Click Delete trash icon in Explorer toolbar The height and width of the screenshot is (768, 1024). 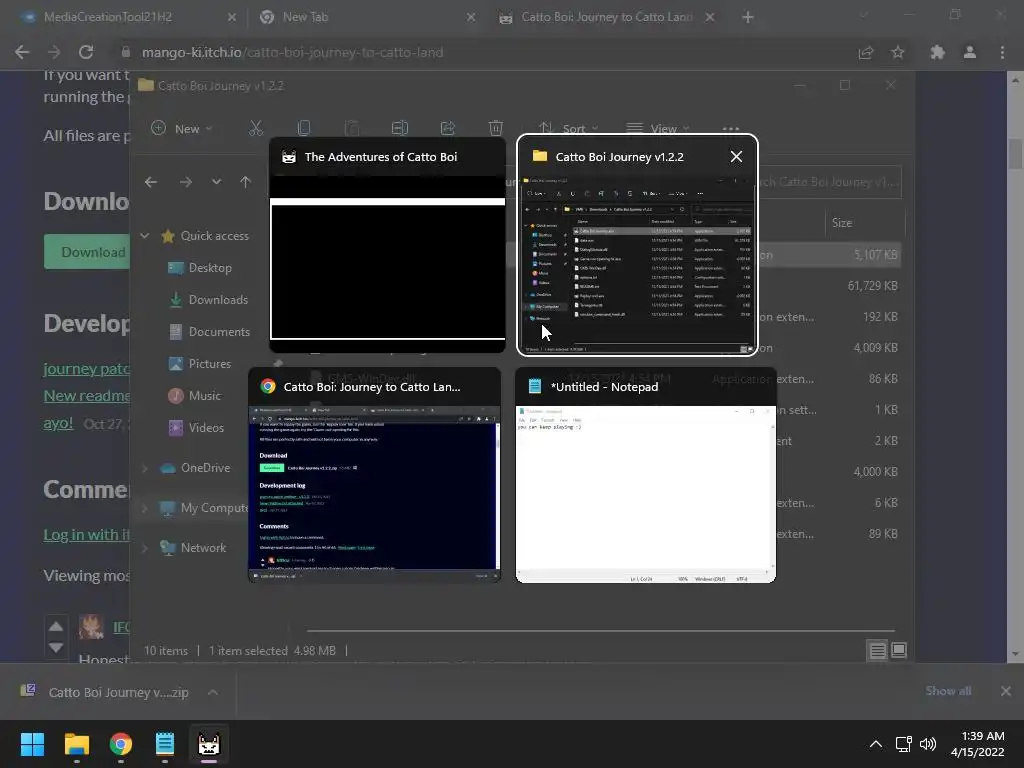[496, 129]
